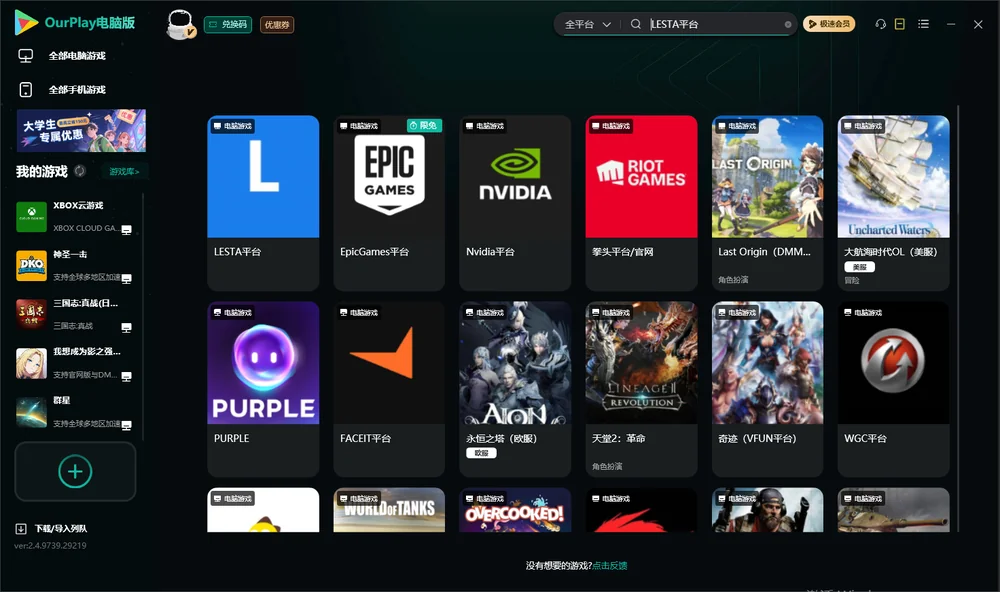The image size is (1000, 592).
Task: Click the yellow square icon in the title bar
Action: tap(900, 24)
